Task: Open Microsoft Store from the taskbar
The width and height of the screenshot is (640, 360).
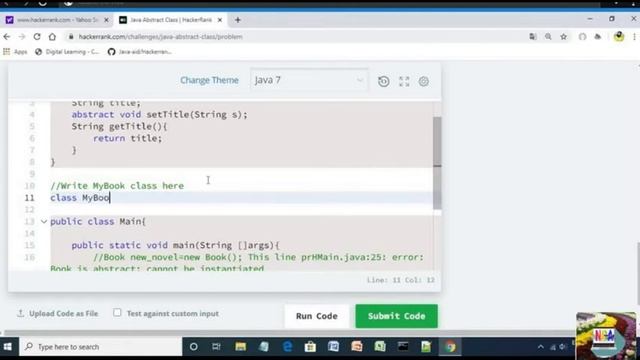Action: pyautogui.click(x=310, y=347)
